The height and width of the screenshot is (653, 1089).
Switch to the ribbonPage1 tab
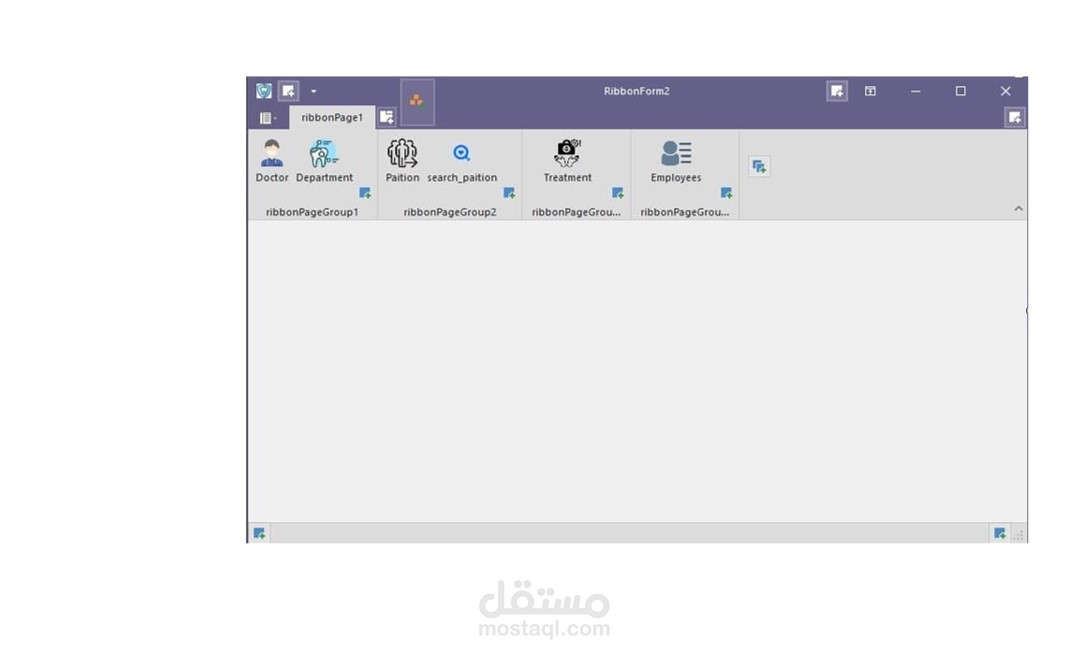pos(332,117)
